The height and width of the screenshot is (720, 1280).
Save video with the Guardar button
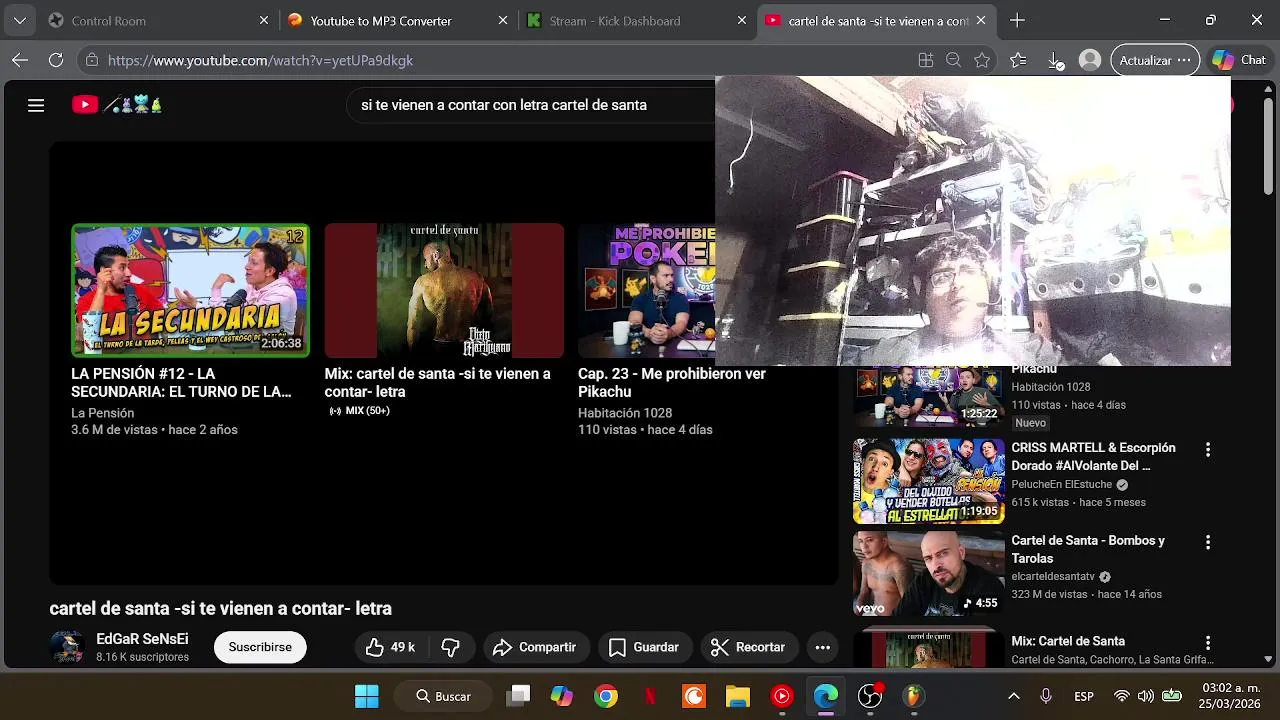[x=644, y=647]
